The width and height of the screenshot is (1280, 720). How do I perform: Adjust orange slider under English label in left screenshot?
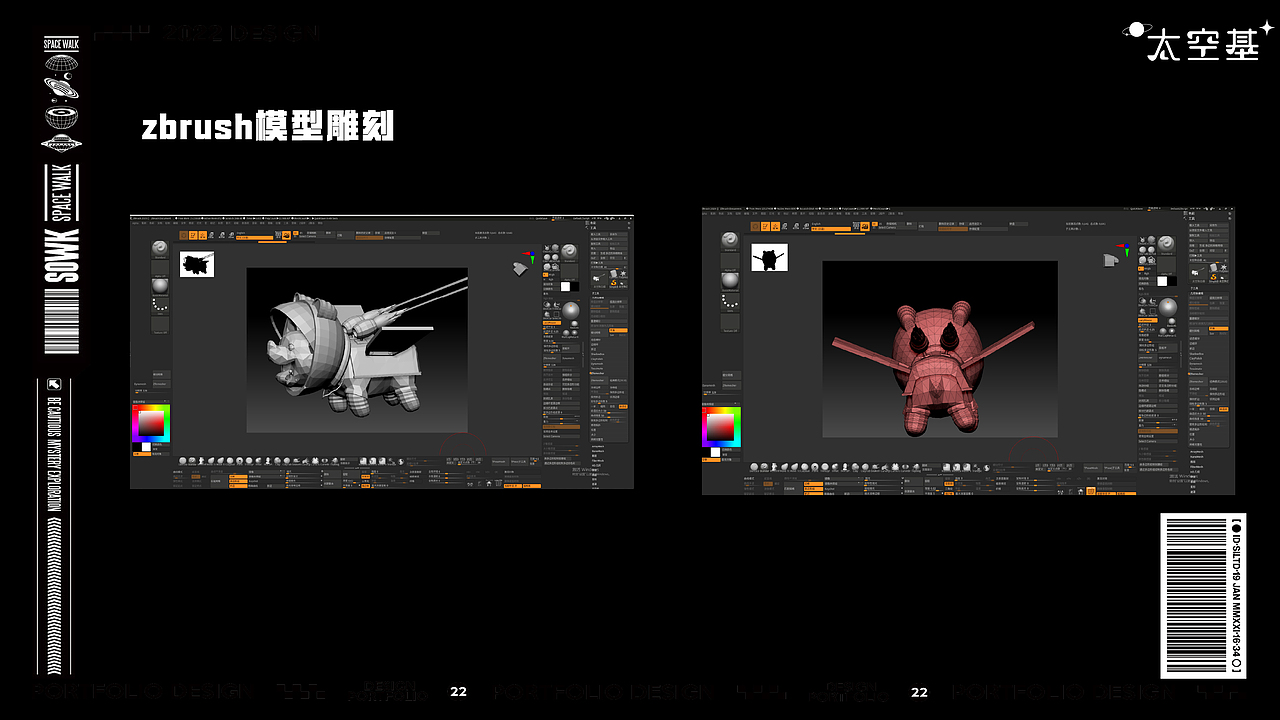click(x=255, y=238)
